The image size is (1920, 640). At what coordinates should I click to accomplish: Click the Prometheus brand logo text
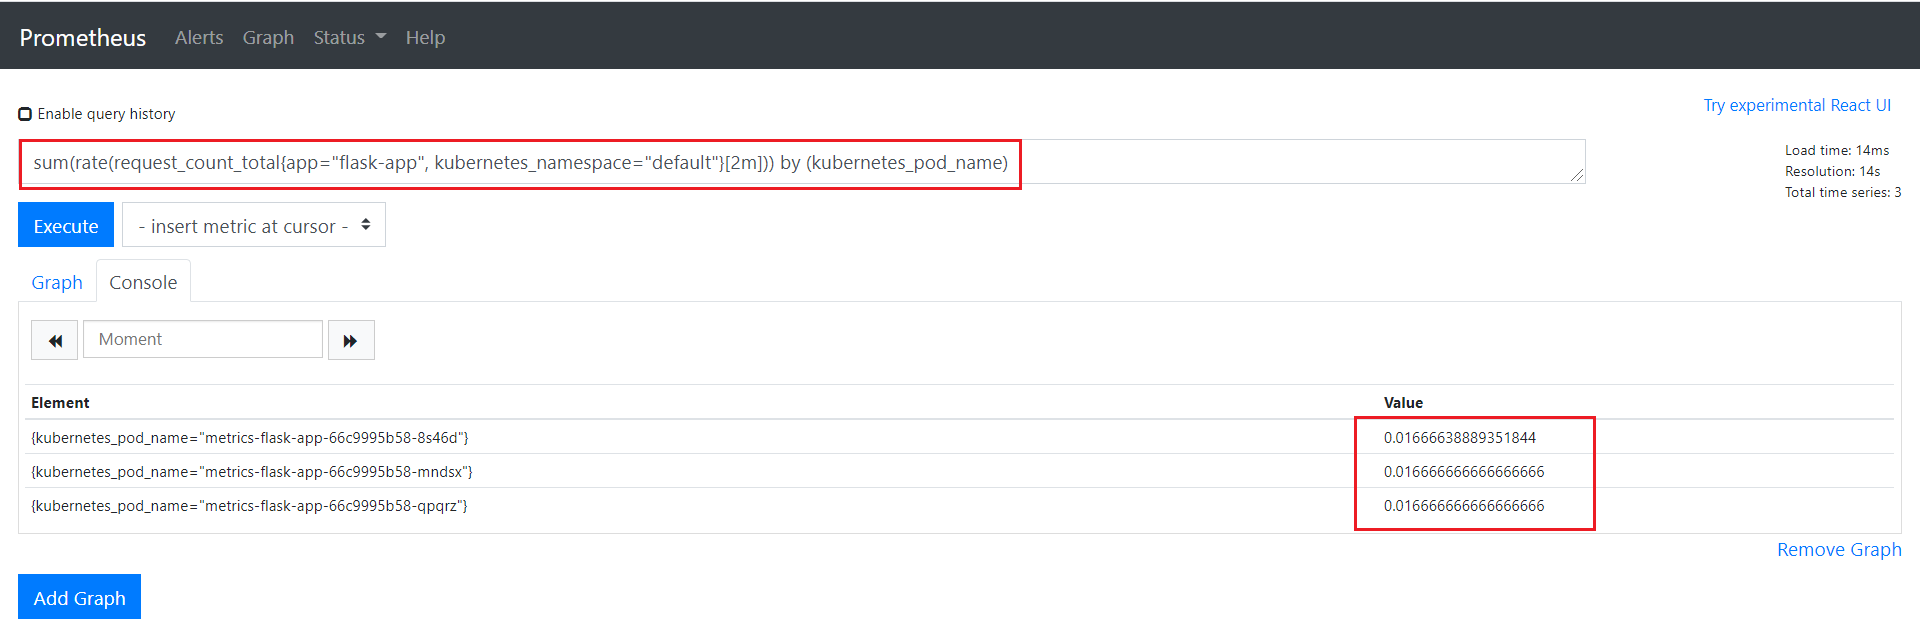click(x=83, y=38)
